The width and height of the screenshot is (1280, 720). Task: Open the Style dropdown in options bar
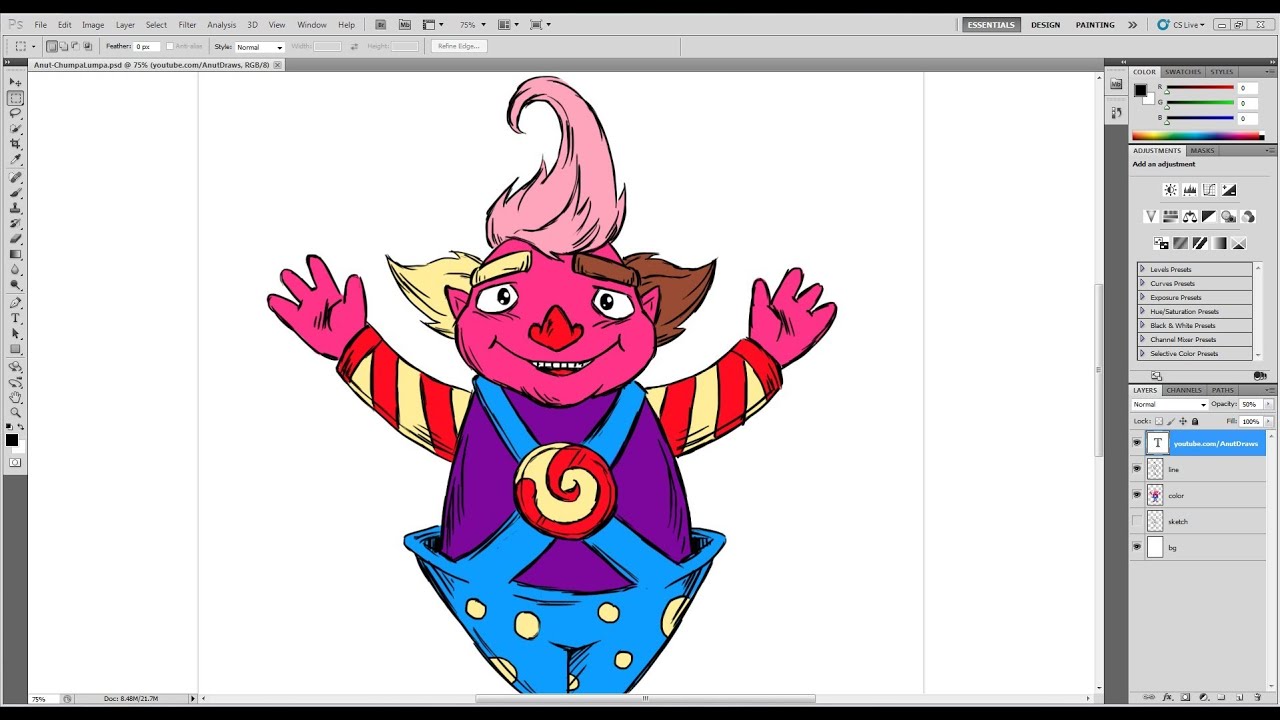(x=258, y=46)
